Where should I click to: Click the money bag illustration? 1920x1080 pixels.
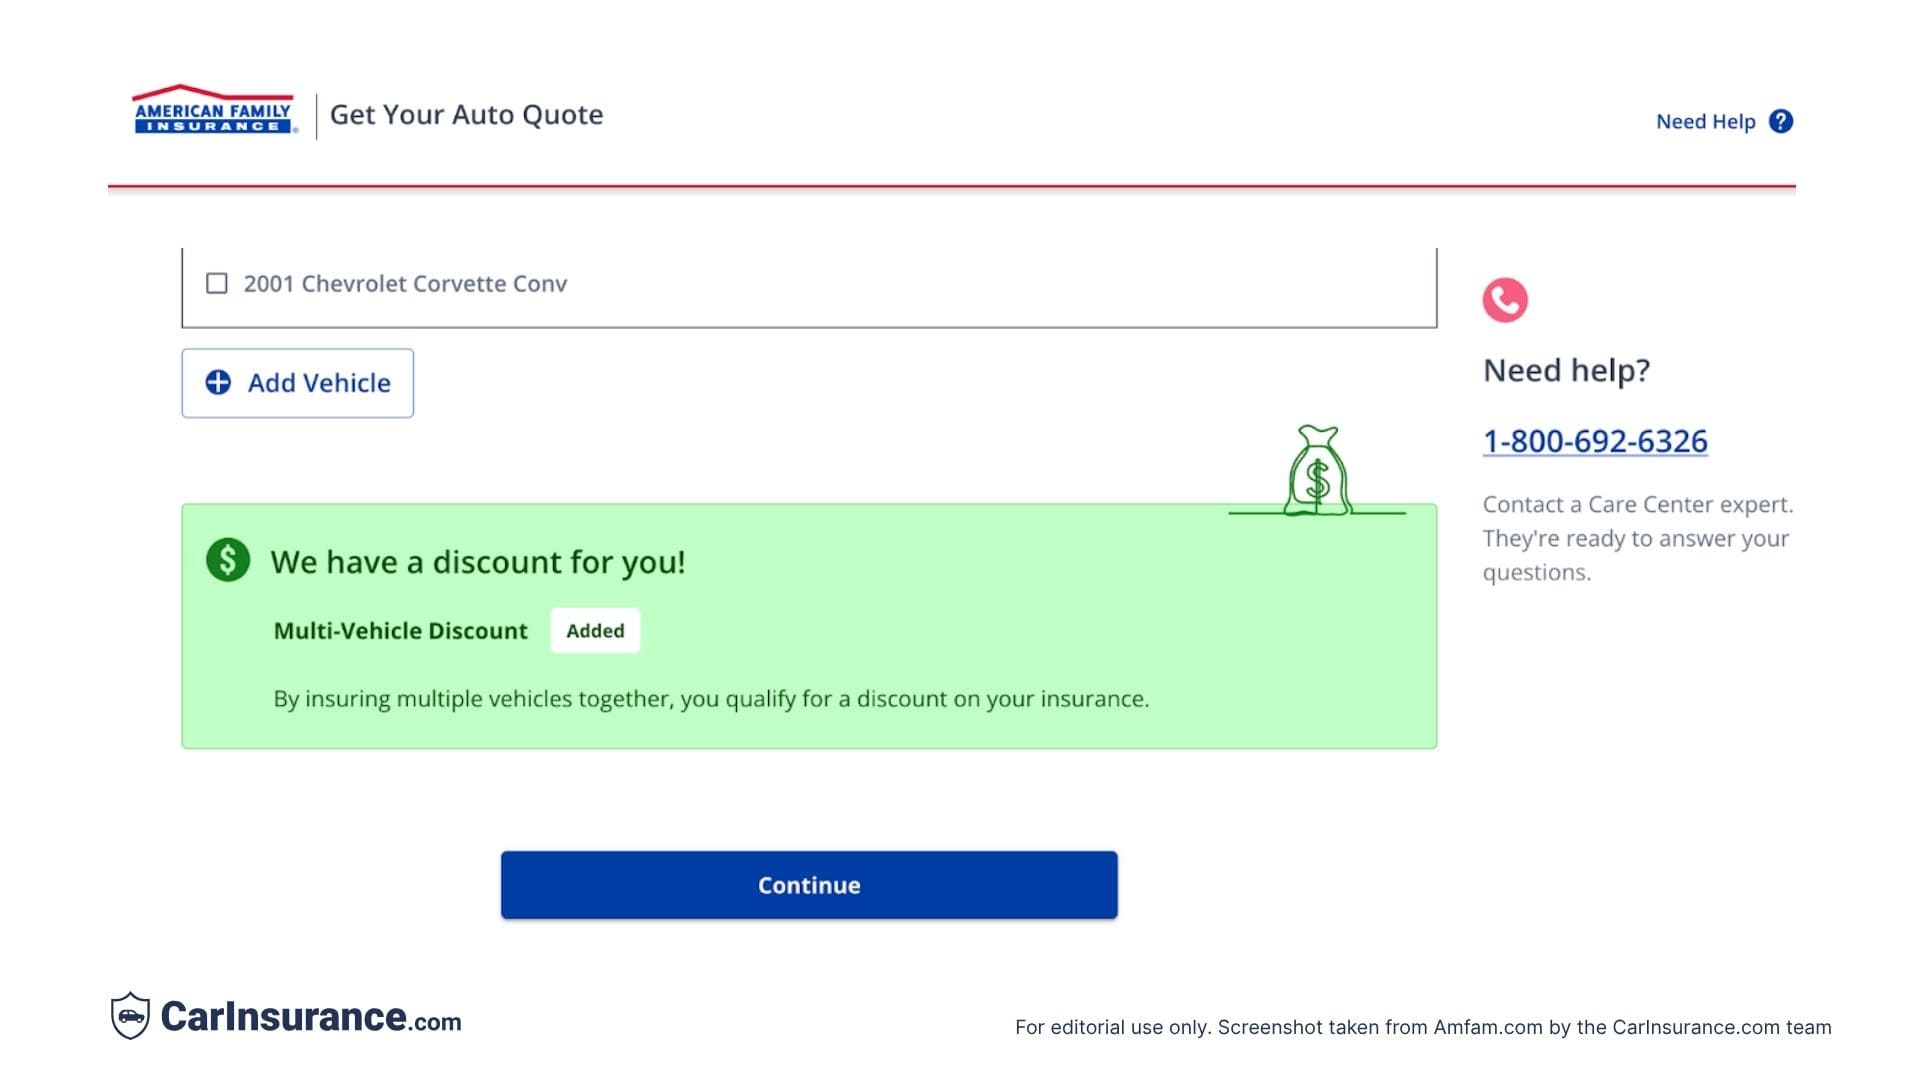click(x=1318, y=468)
